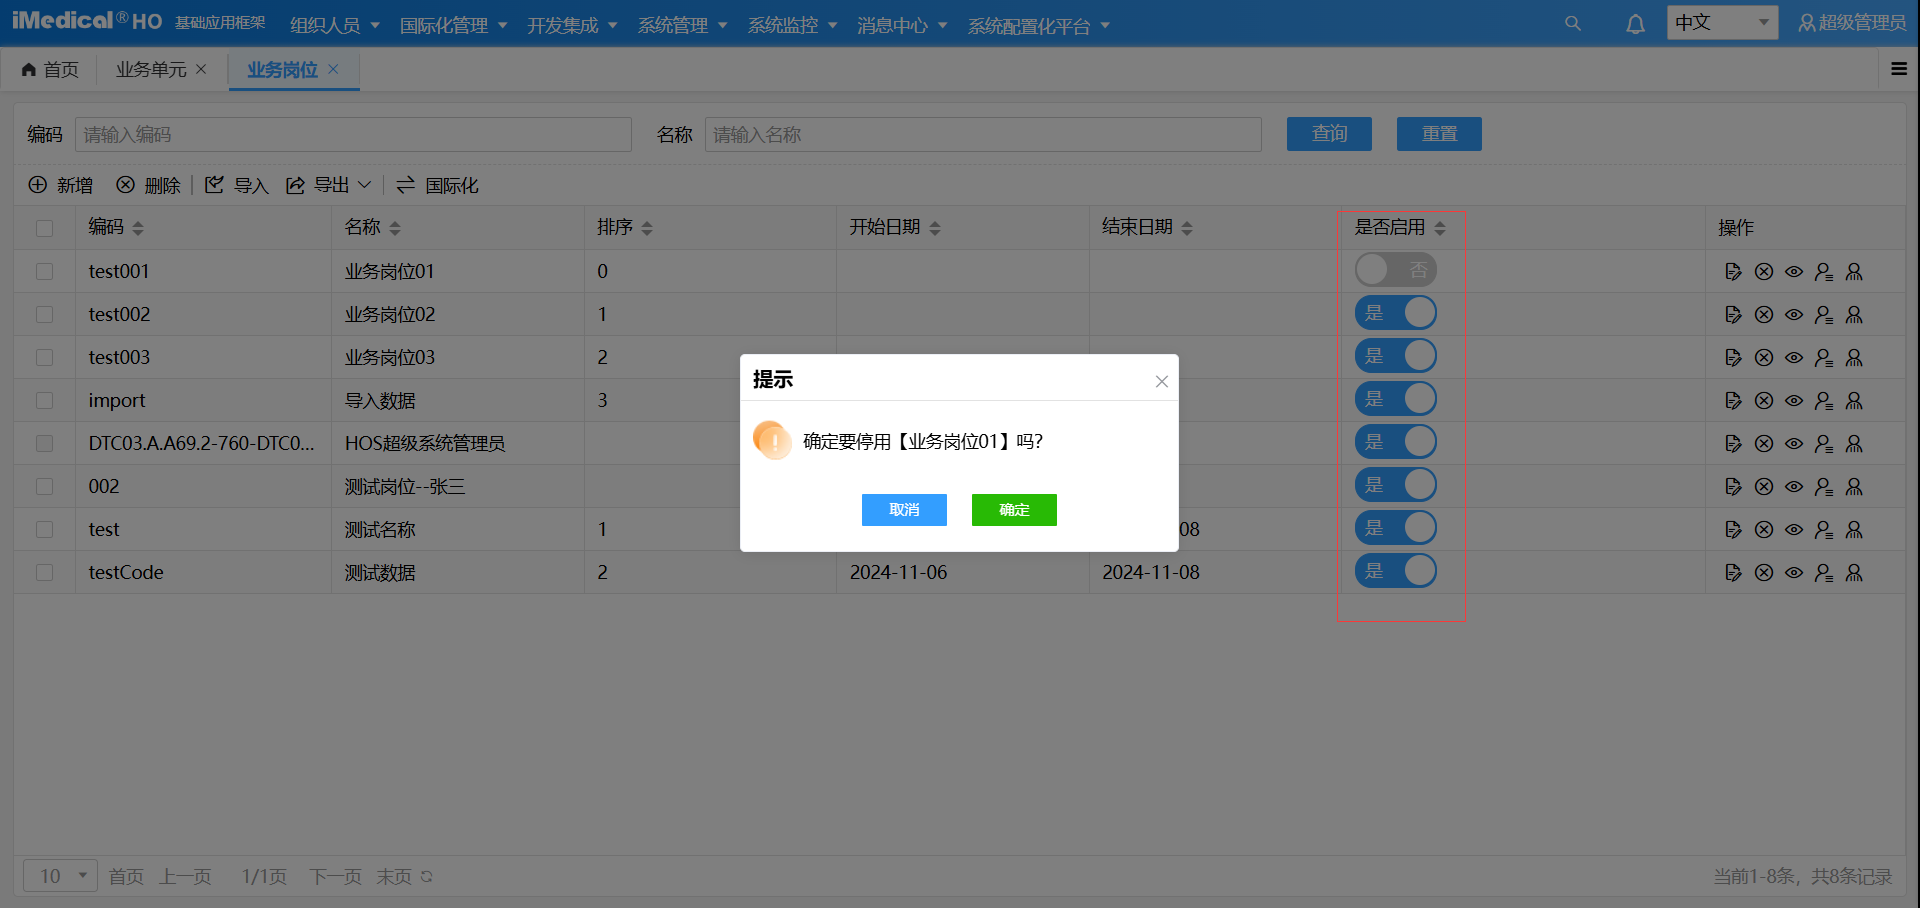Click the edit icon in test002 row

coord(1734,314)
